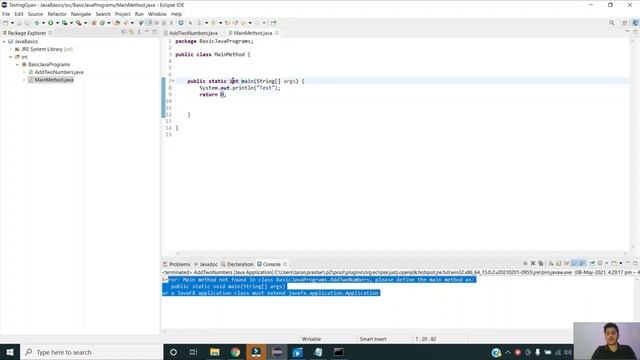Click the 'Writable' status bar entry
Image resolution: width=640 pixels, height=360 pixels.
point(311,339)
